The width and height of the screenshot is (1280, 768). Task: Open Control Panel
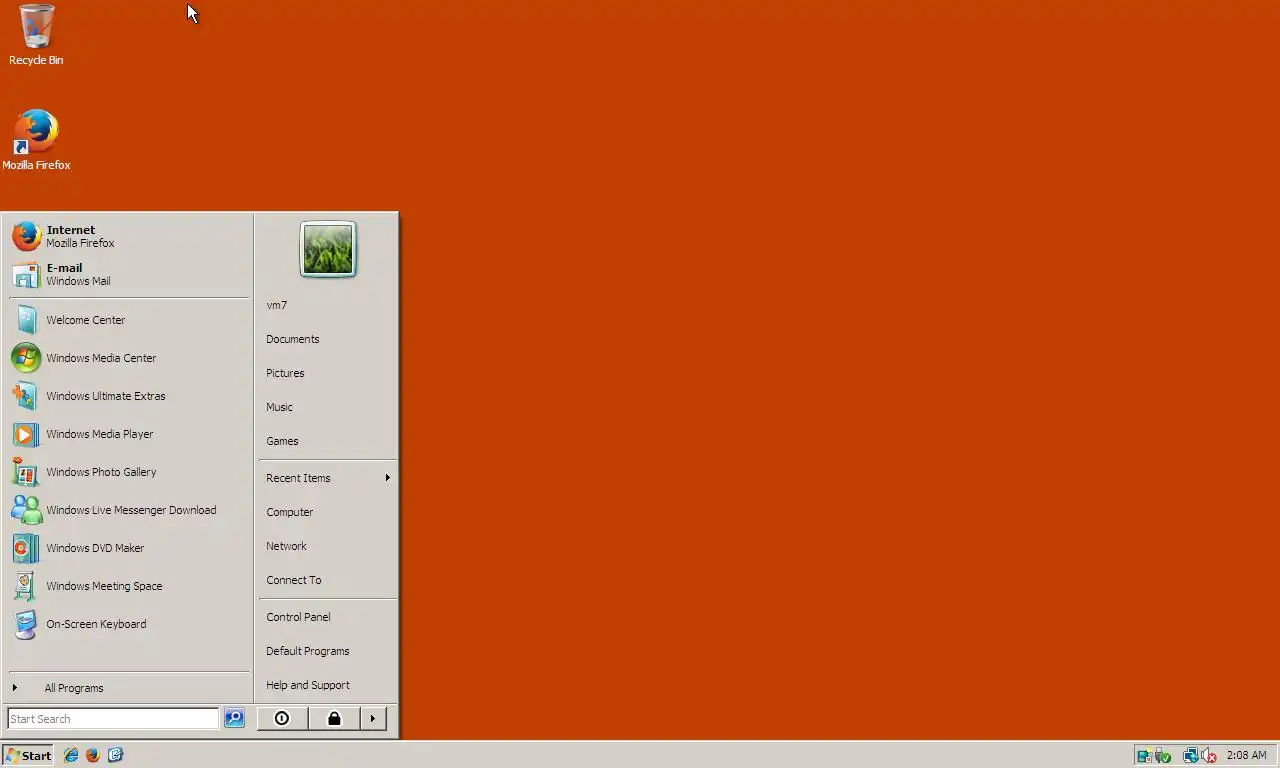(x=327, y=617)
